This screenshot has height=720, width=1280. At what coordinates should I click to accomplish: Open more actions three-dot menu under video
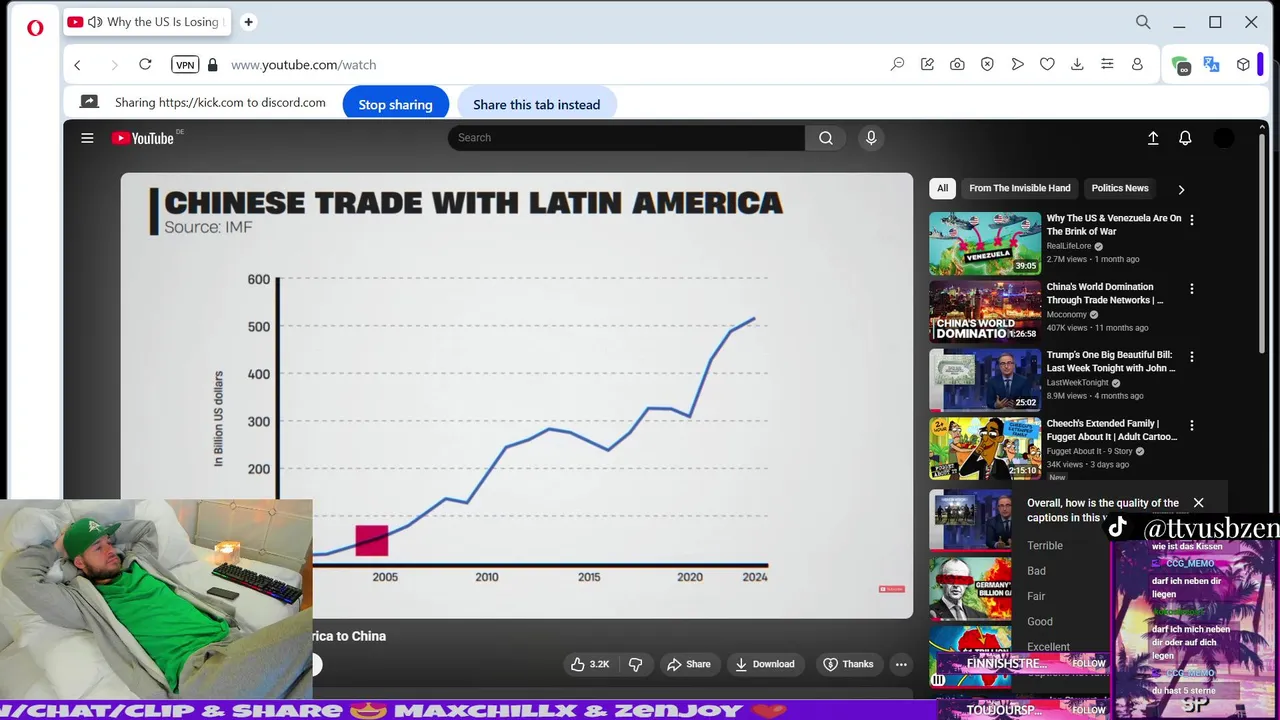901,664
